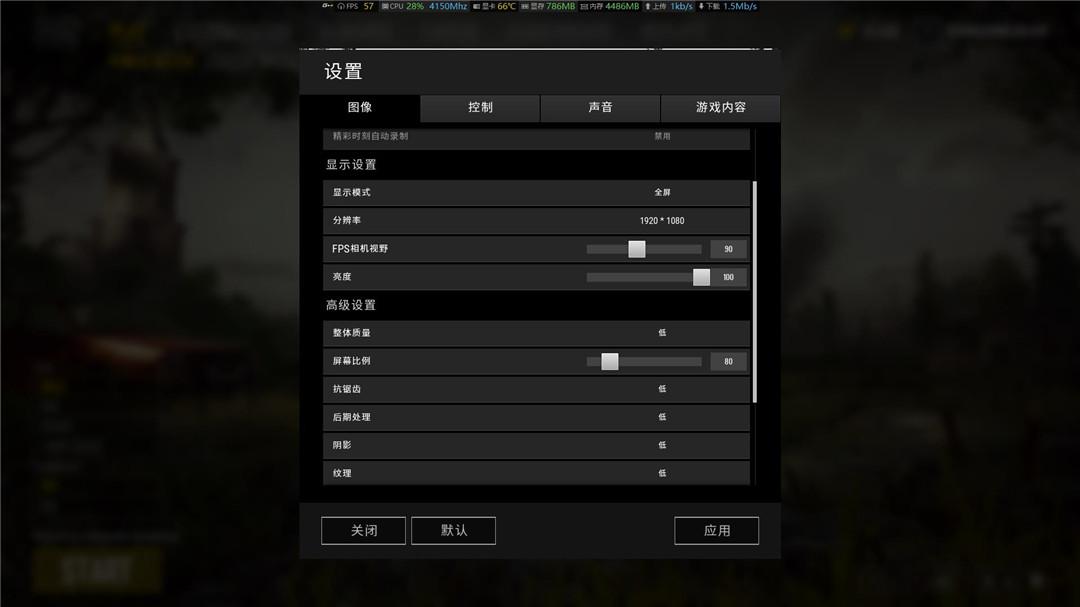Image resolution: width=1080 pixels, height=607 pixels.
Task: Click the overlay logo icon left of FPS
Action: pos(327,6)
